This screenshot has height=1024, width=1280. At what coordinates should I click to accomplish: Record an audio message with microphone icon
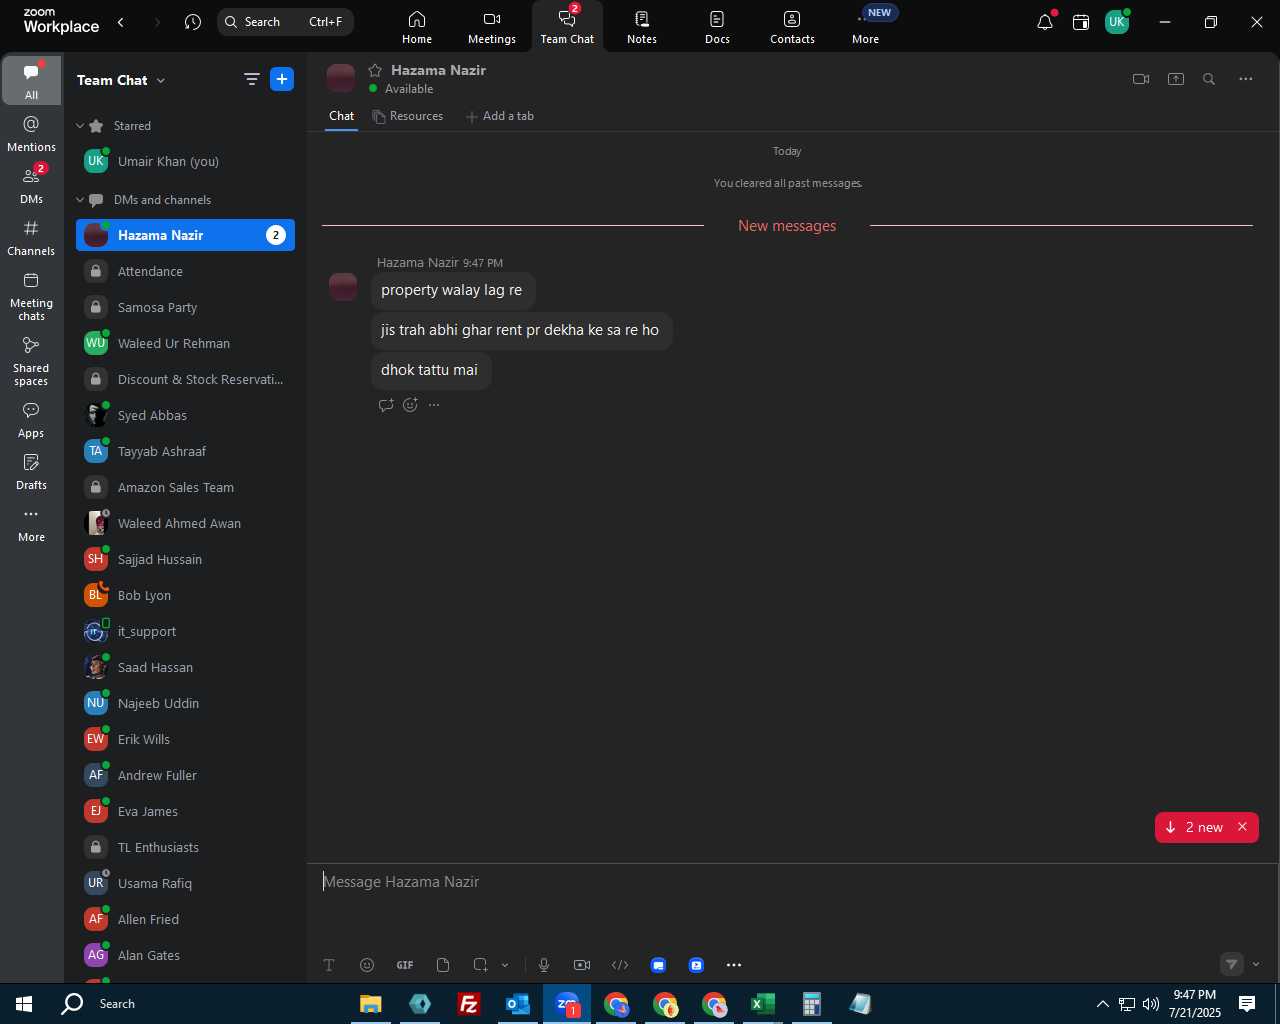point(544,965)
